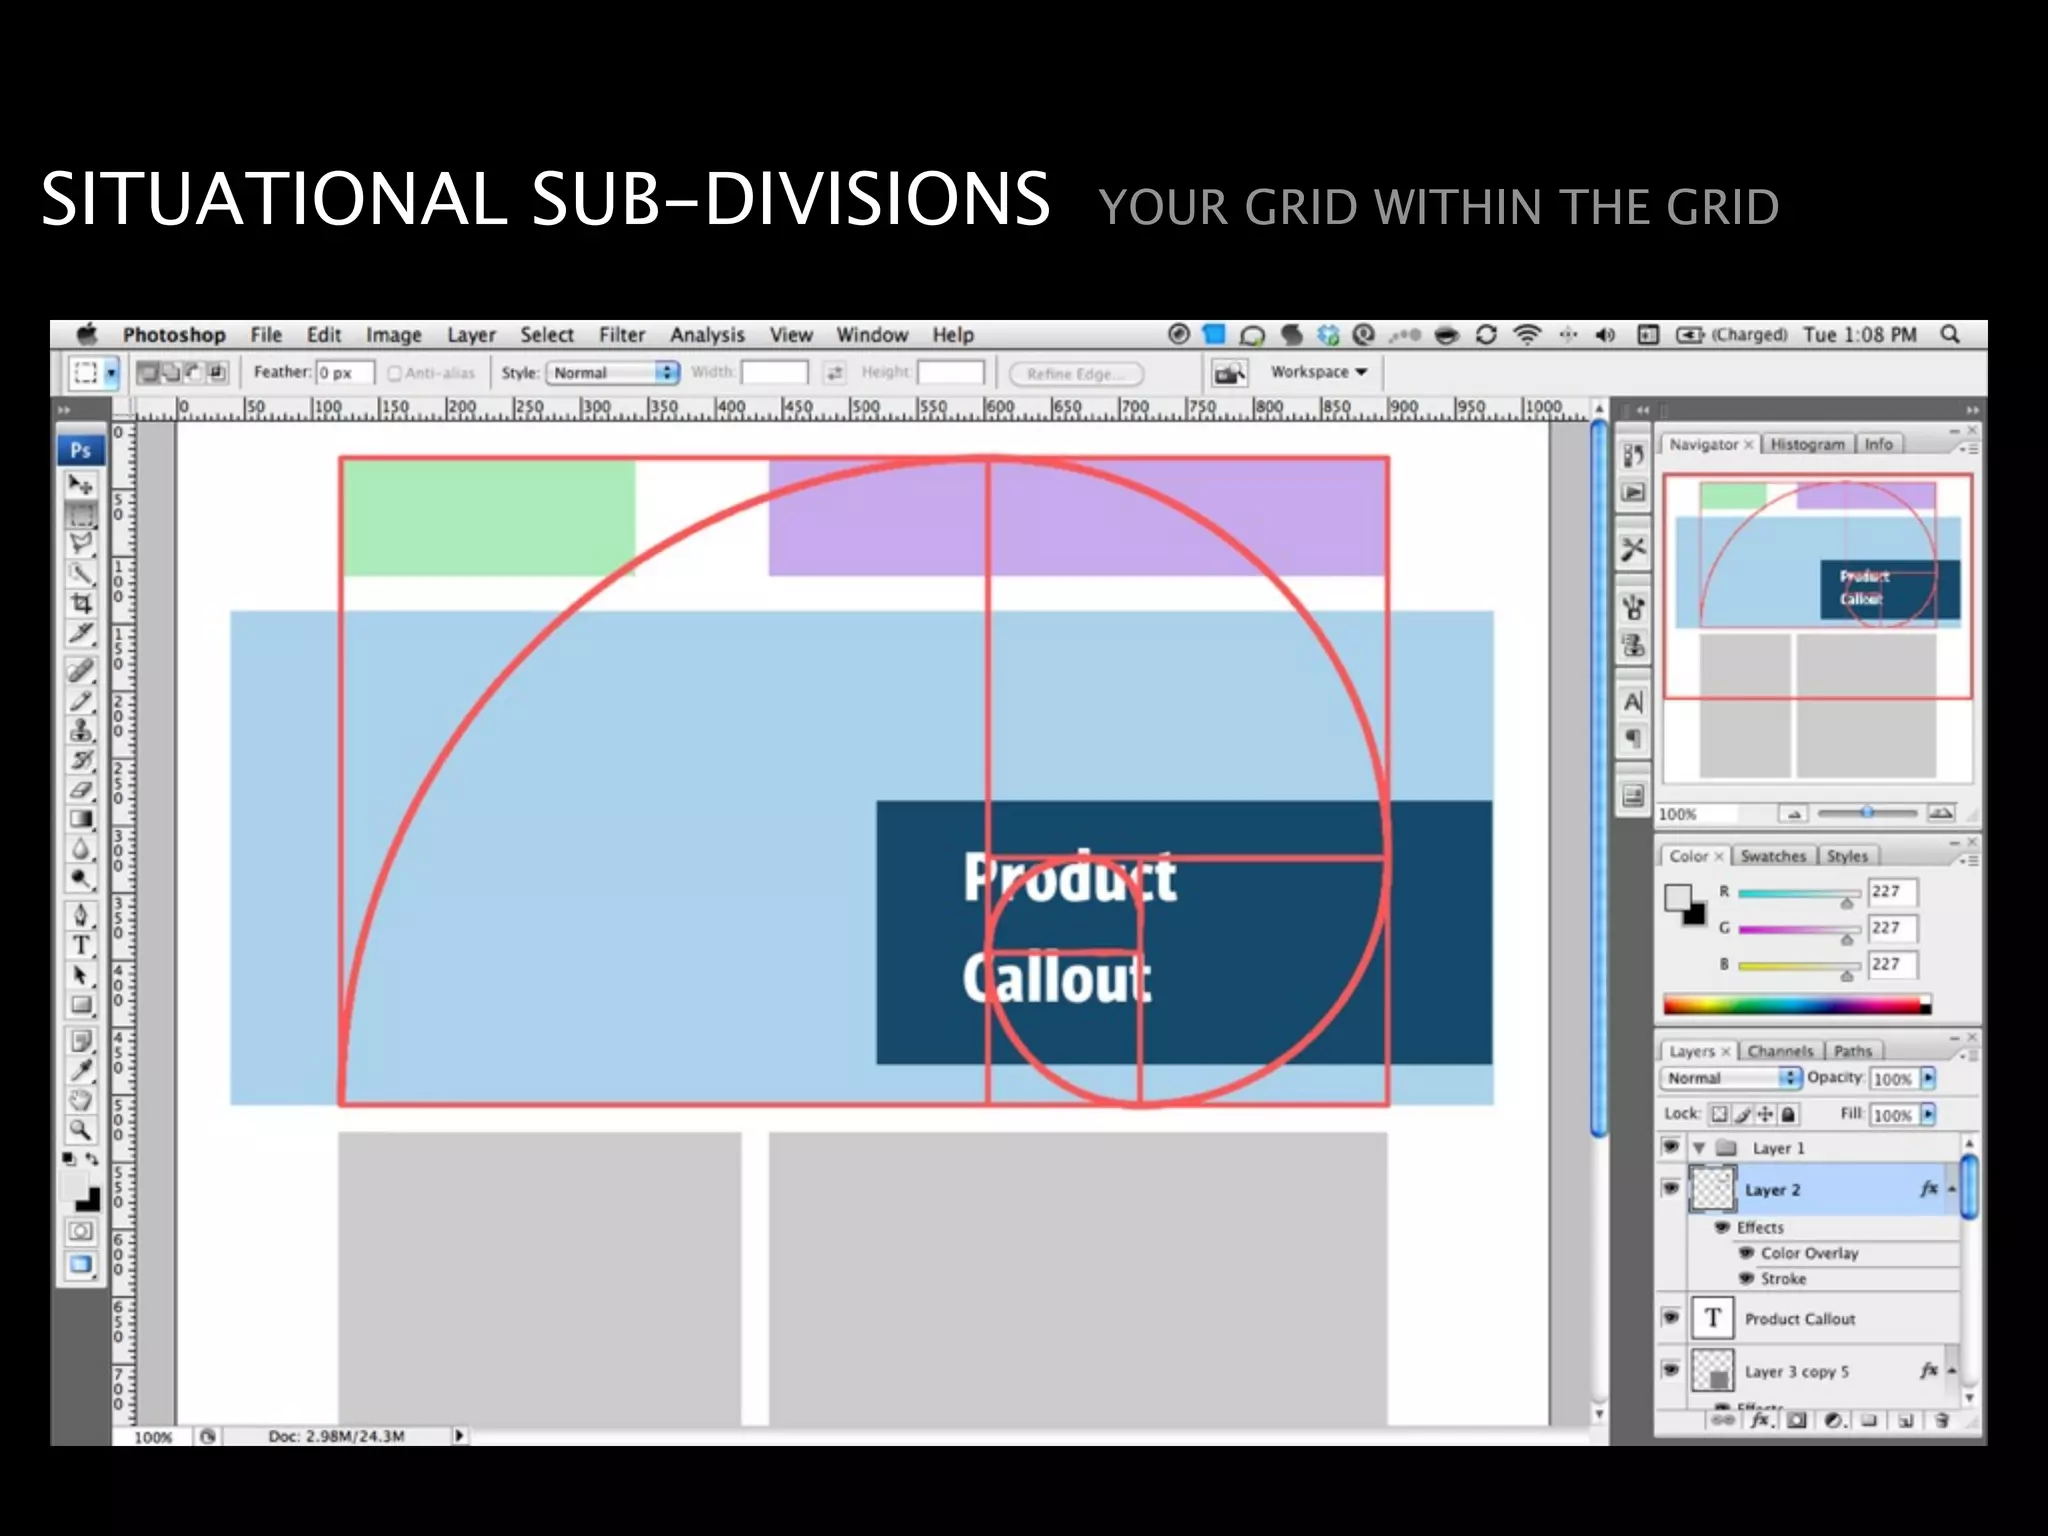This screenshot has width=2048, height=1536.
Task: Select the Dodge tool
Action: click(x=81, y=880)
